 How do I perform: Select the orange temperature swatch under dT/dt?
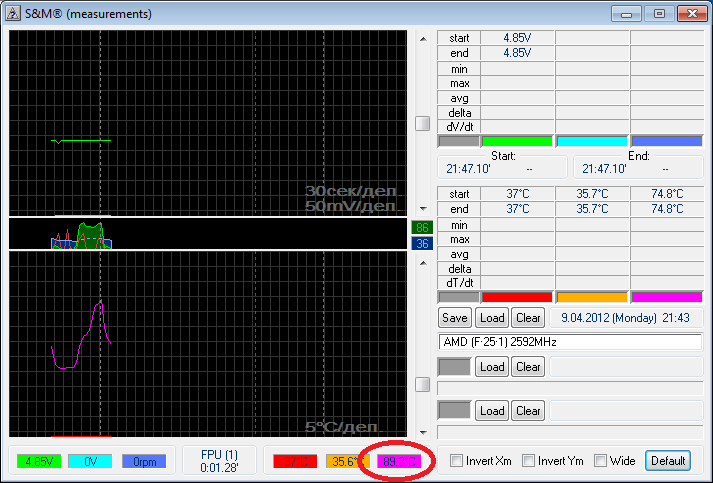click(592, 297)
